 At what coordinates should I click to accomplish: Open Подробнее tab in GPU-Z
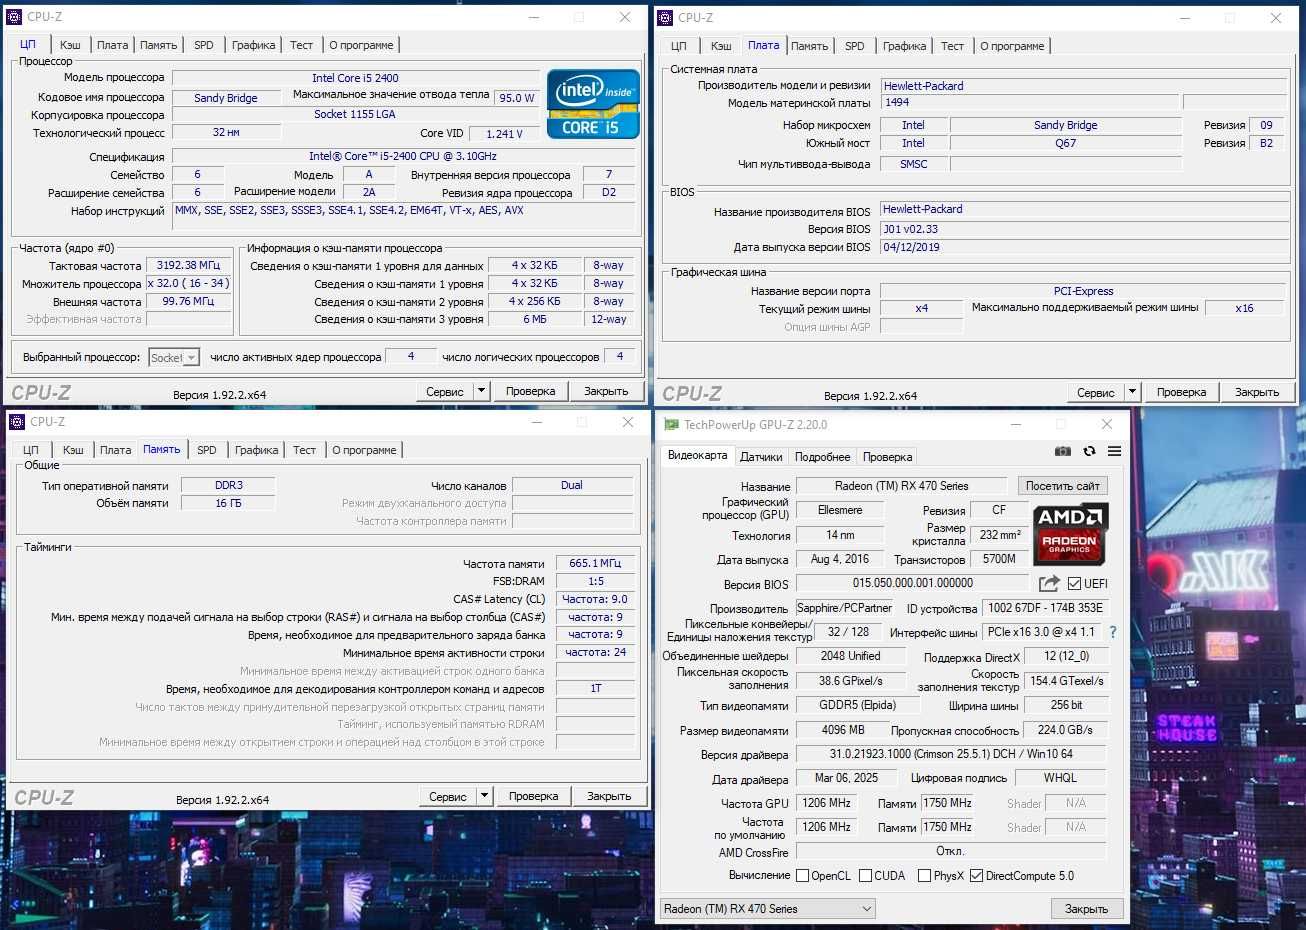[822, 457]
